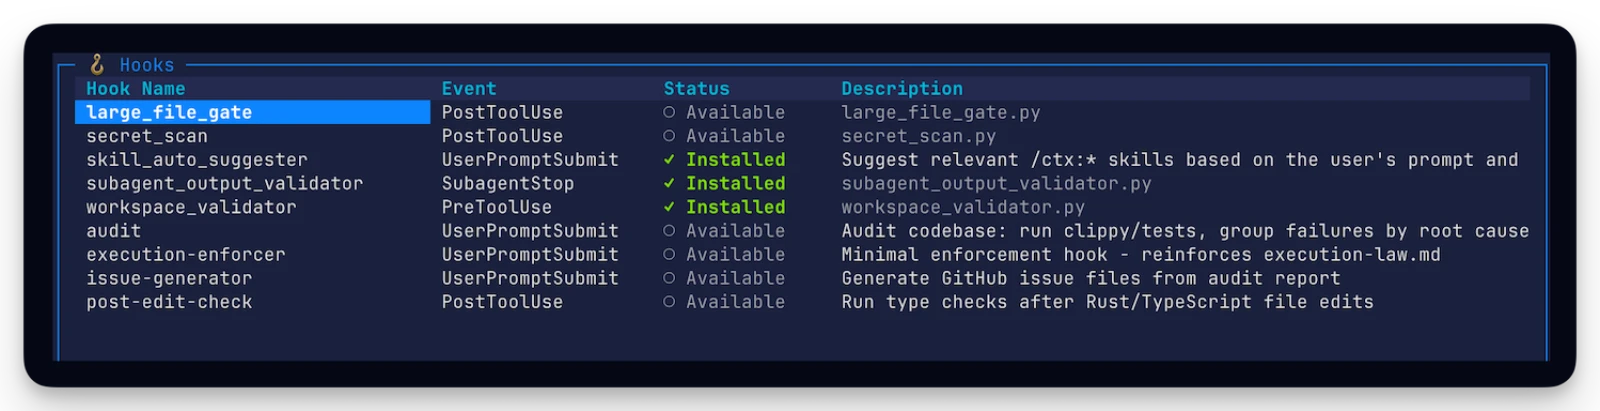Click the Available circle for audit hook
This screenshot has height=411, width=1600.
[669, 231]
